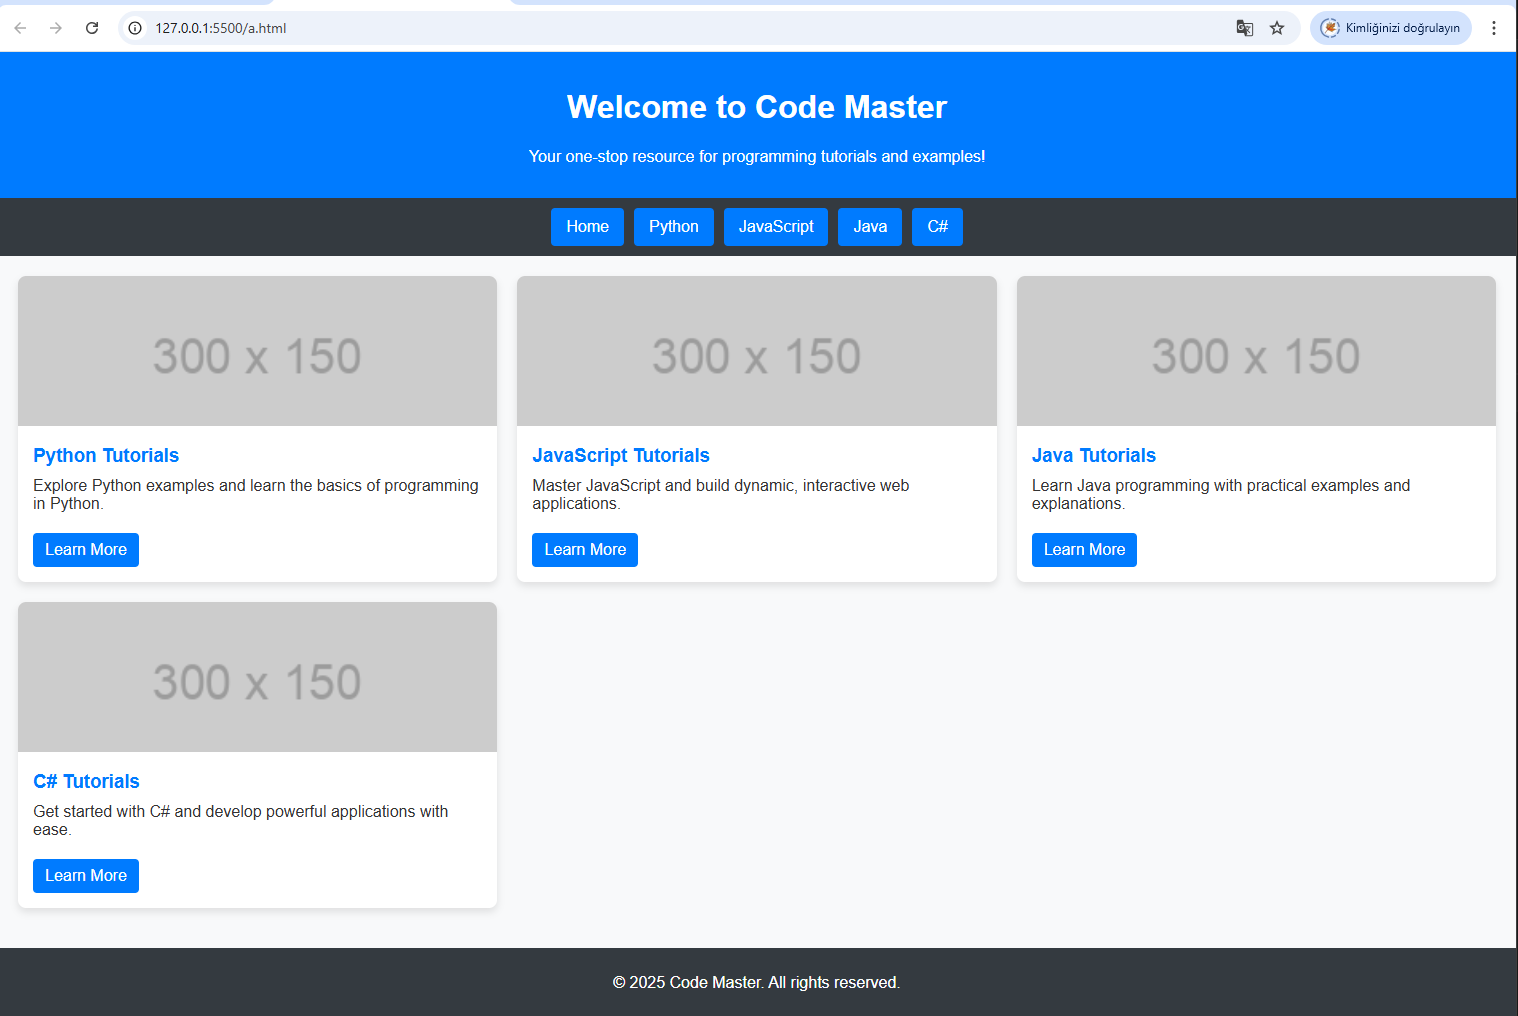
Task: Go to Home in navigation bar
Action: pyautogui.click(x=587, y=227)
